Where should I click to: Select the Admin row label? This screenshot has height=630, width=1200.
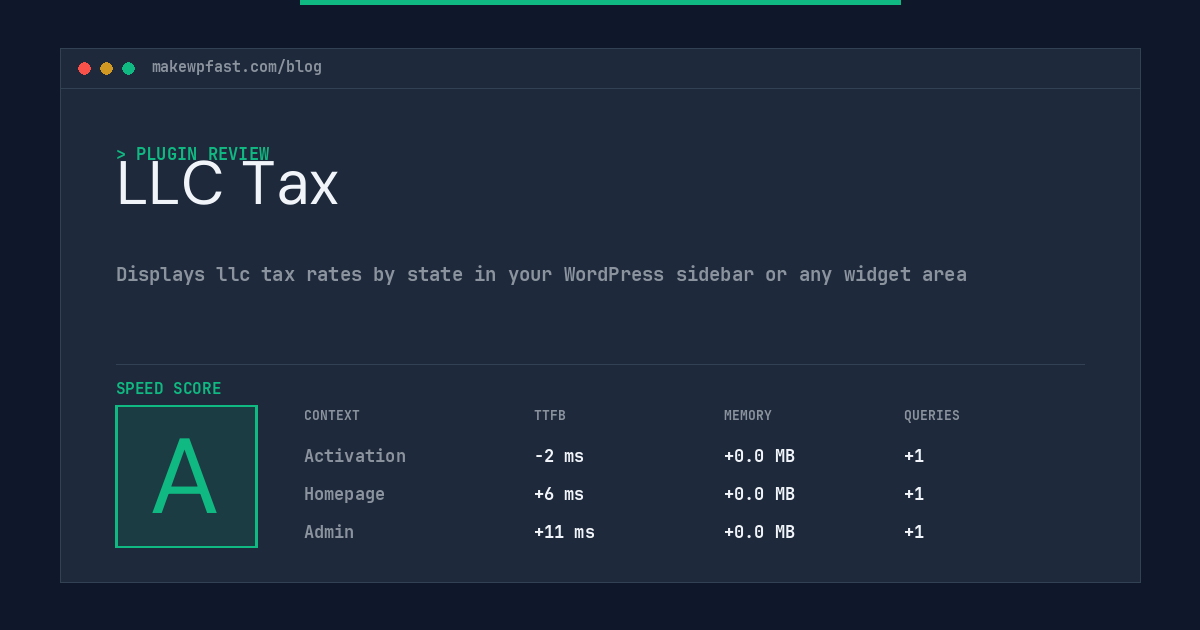coord(329,532)
